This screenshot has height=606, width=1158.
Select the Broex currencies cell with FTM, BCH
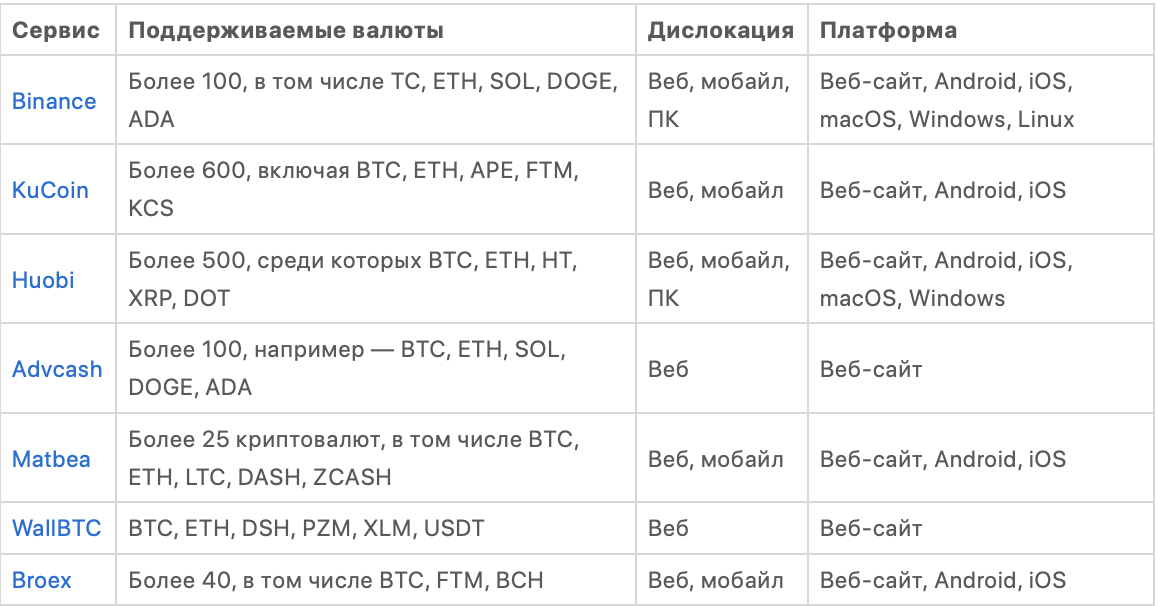point(336,580)
